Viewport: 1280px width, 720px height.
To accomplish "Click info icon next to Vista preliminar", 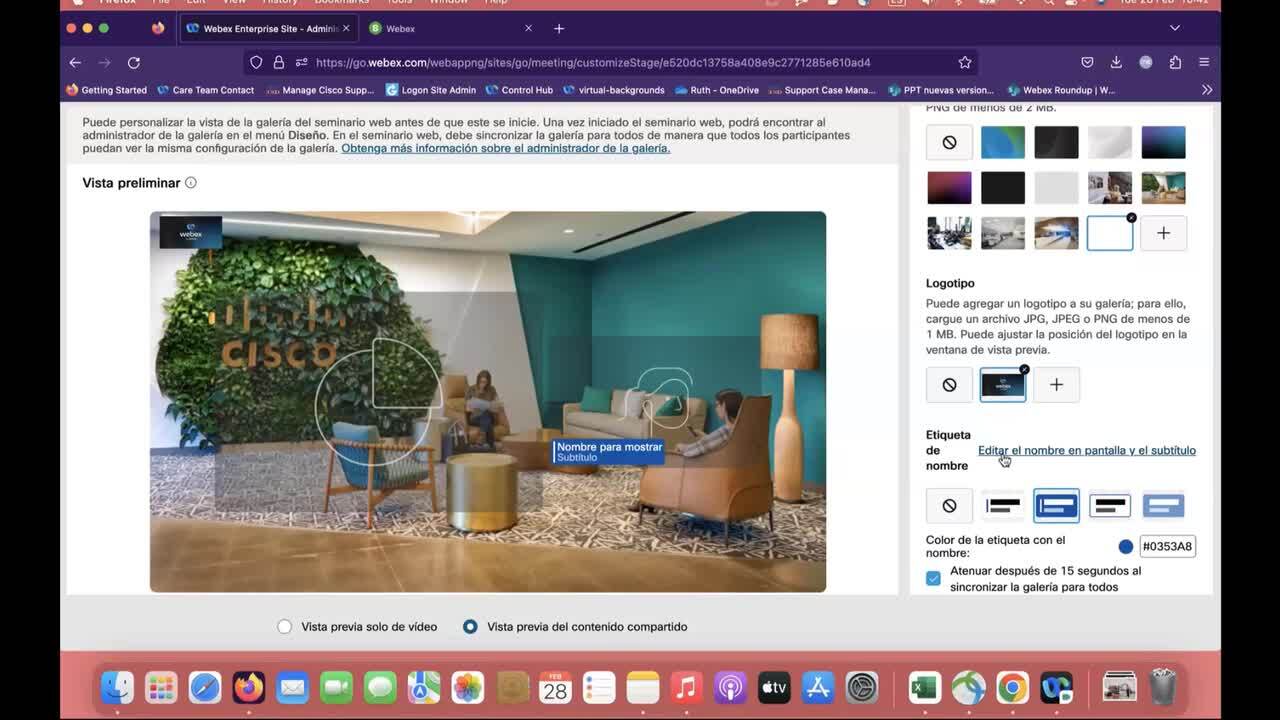I will 191,183.
